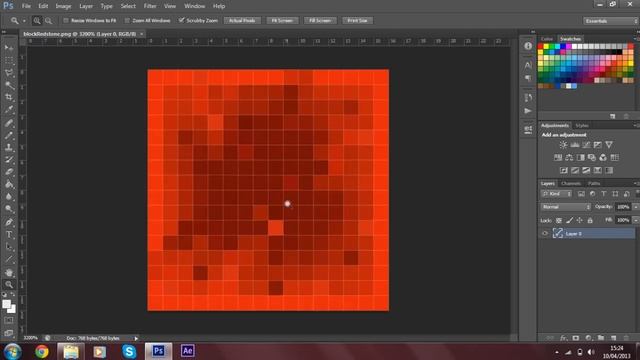Select the Lasso tool

(9, 73)
